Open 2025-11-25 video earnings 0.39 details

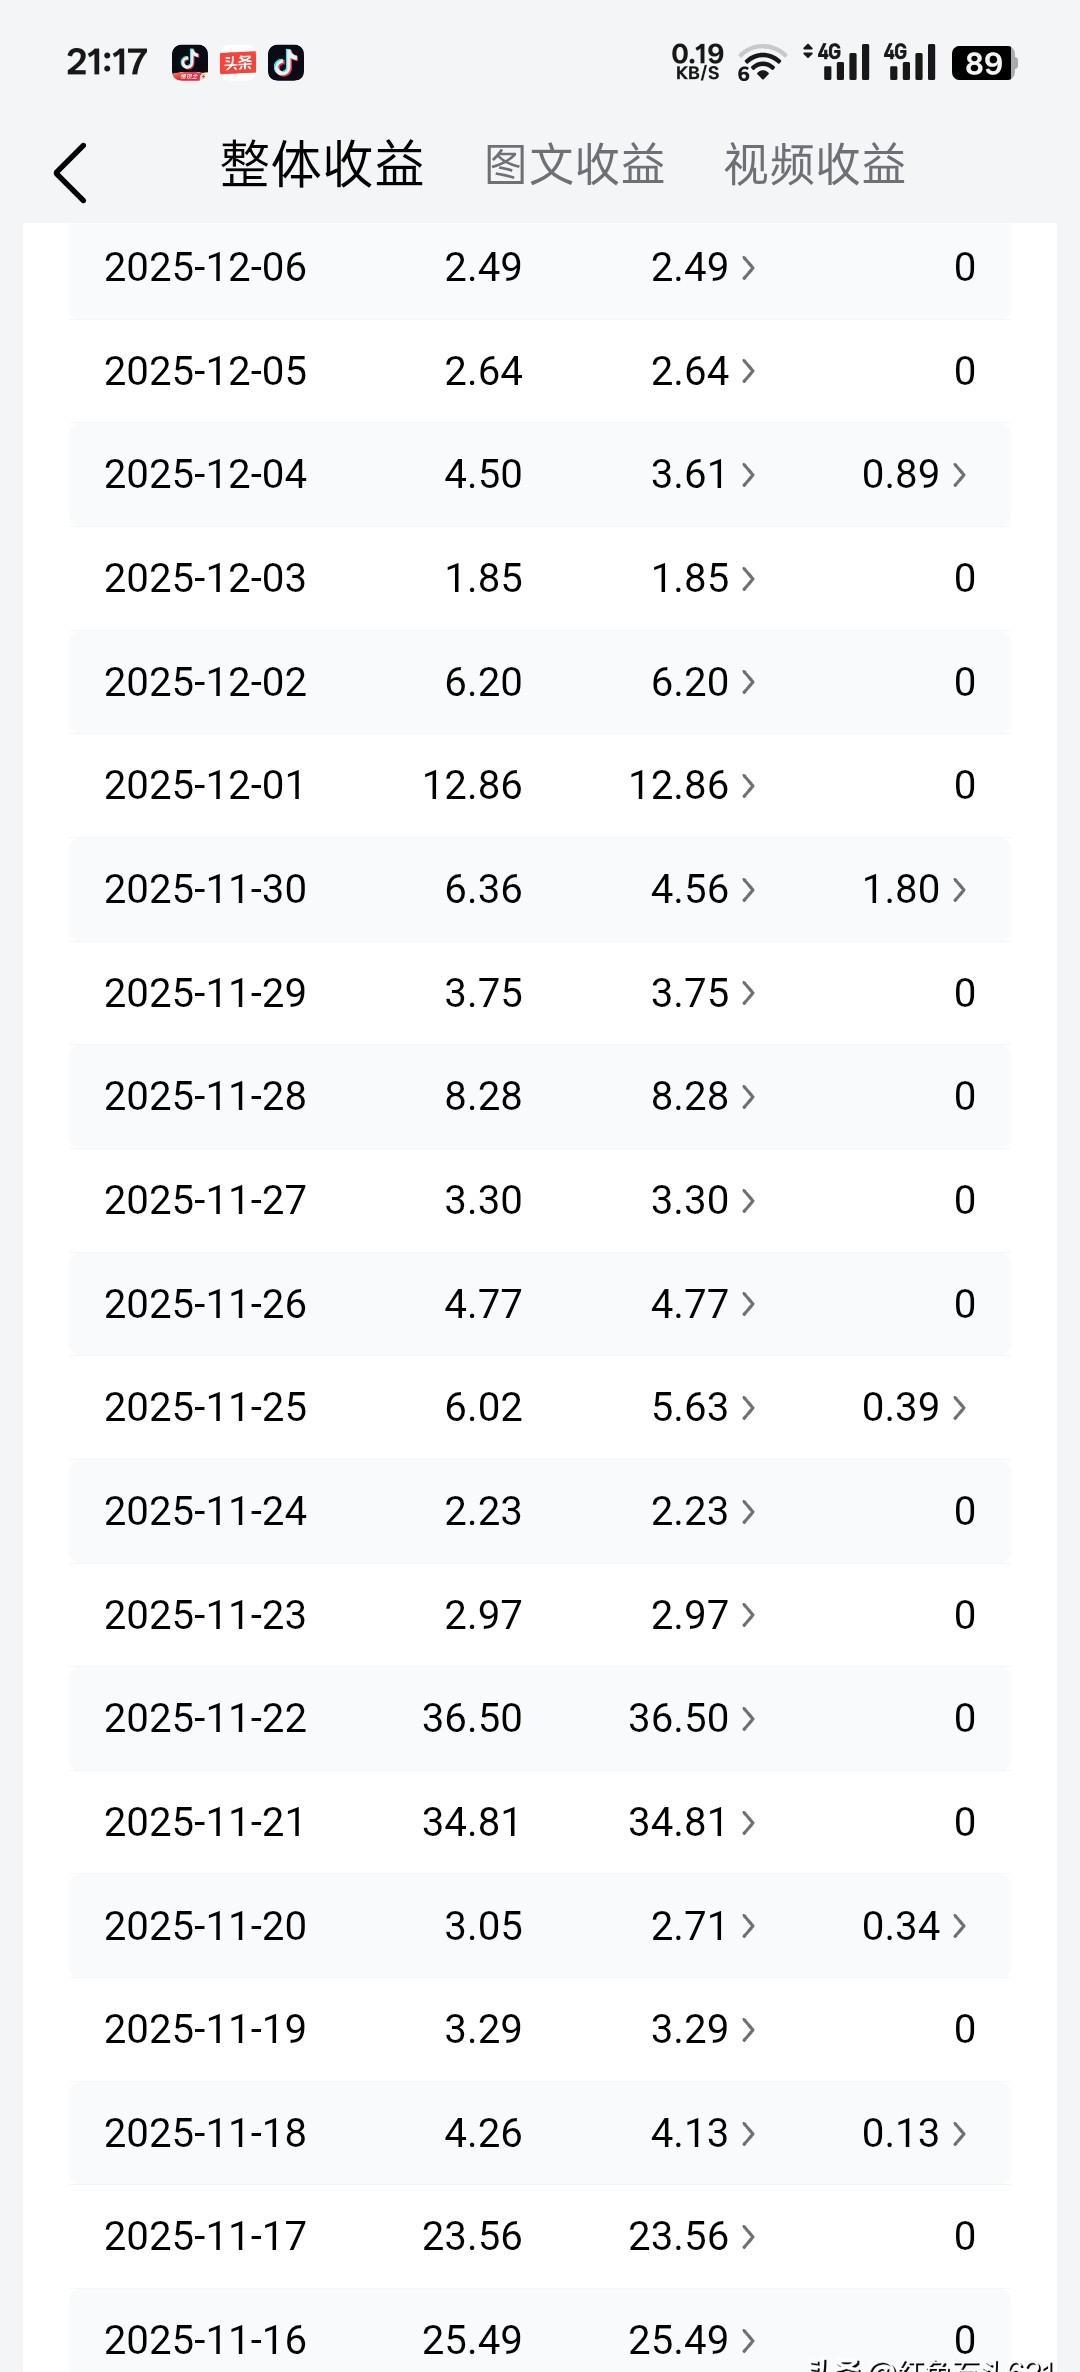pyautogui.click(x=914, y=1407)
